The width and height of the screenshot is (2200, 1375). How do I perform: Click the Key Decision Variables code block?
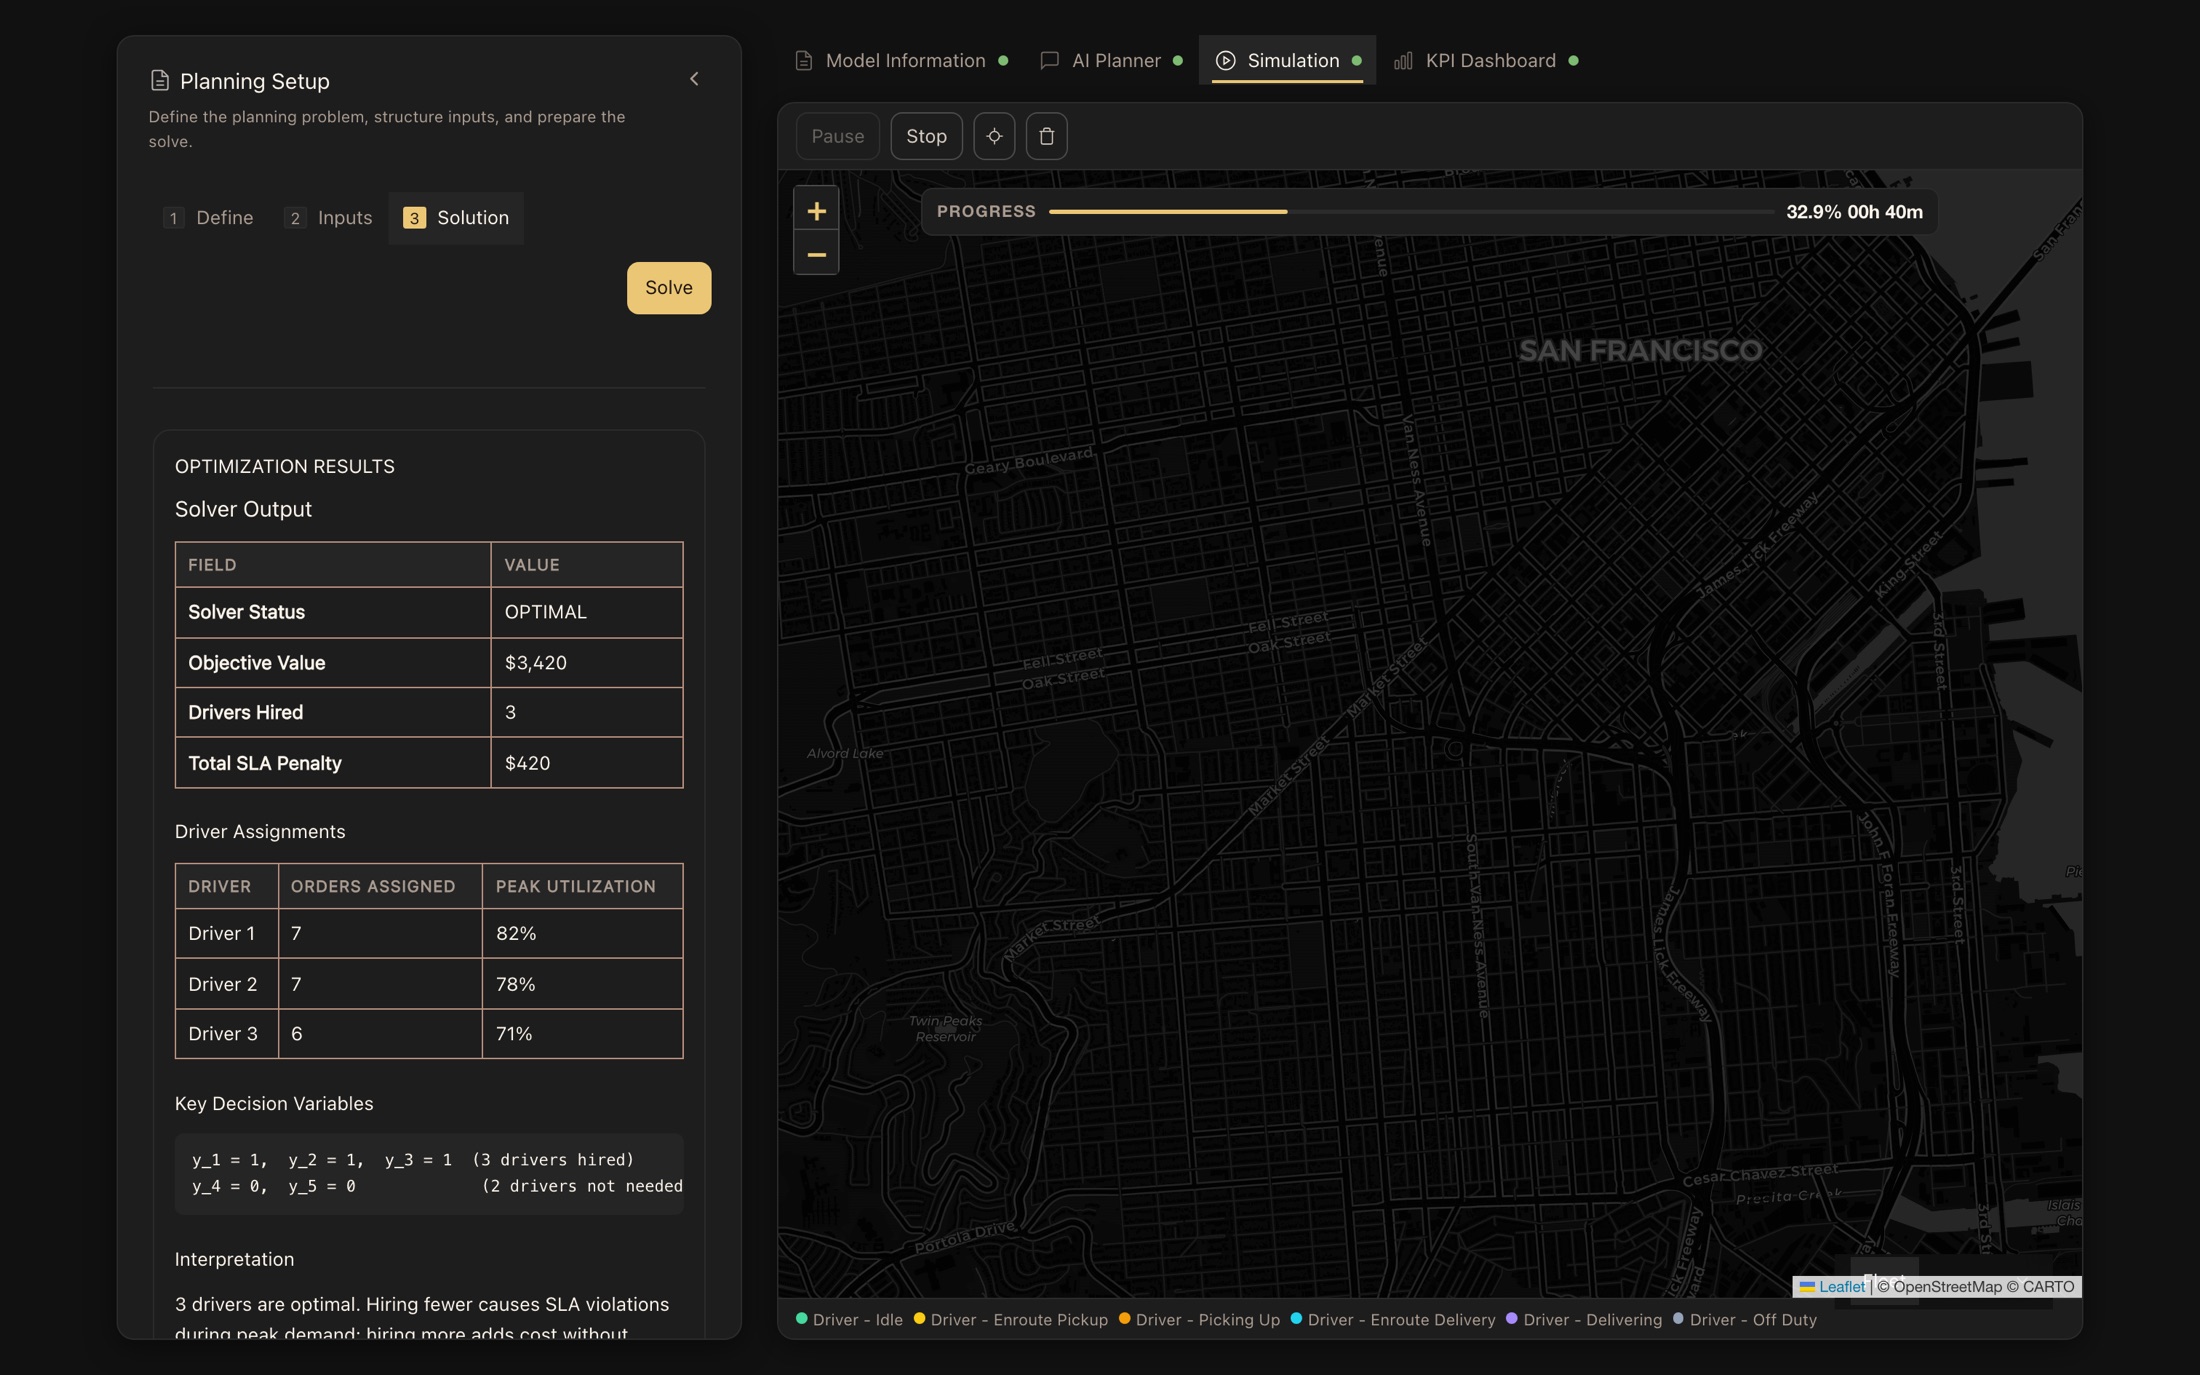429,1174
